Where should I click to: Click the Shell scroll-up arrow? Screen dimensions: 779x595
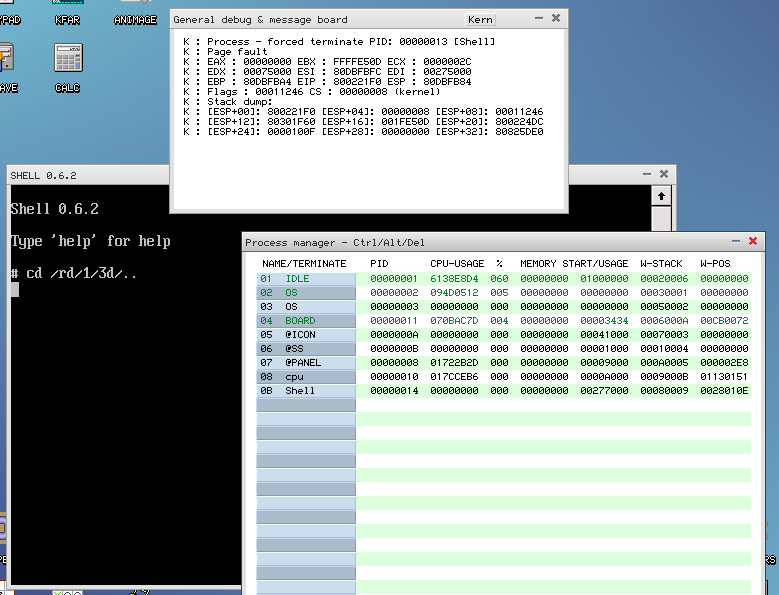661,196
